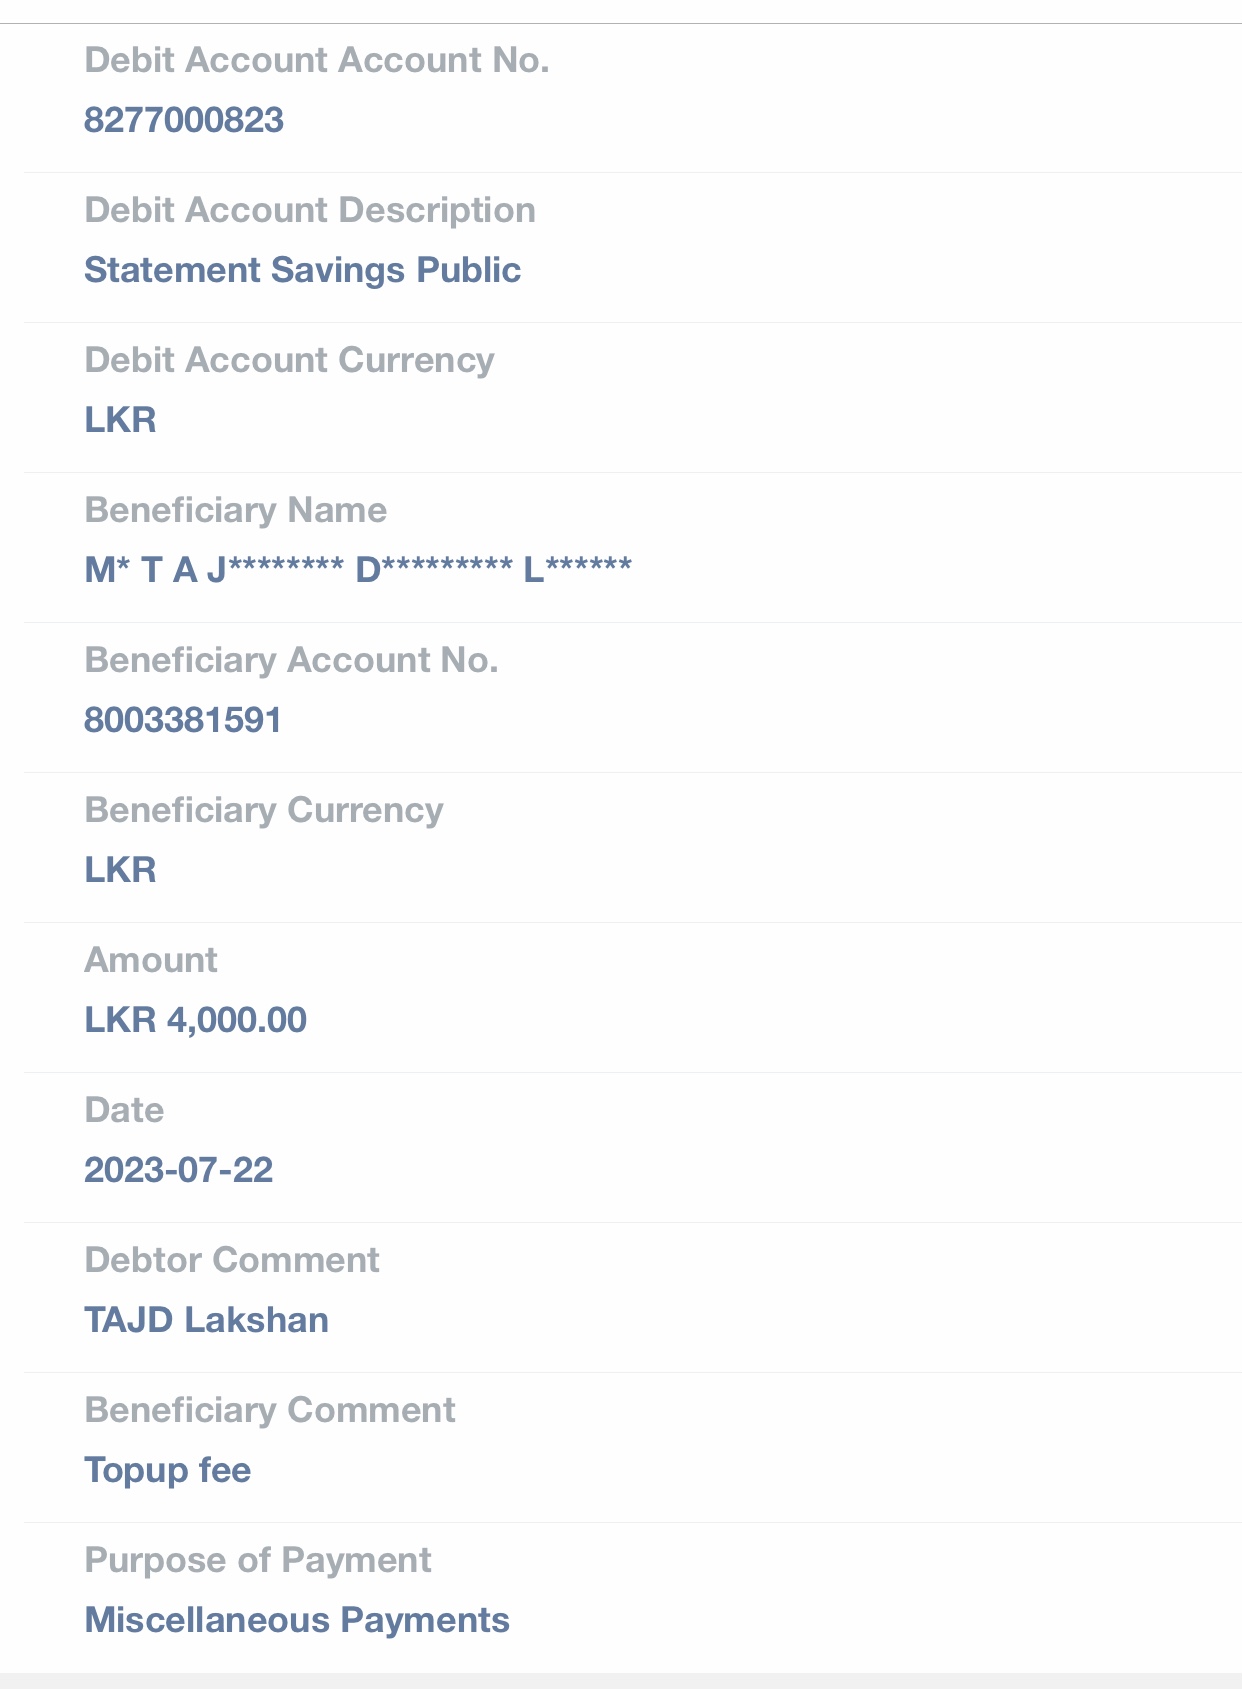Click beneficiary account number 8003381591
1242x1689 pixels.
pos(183,720)
